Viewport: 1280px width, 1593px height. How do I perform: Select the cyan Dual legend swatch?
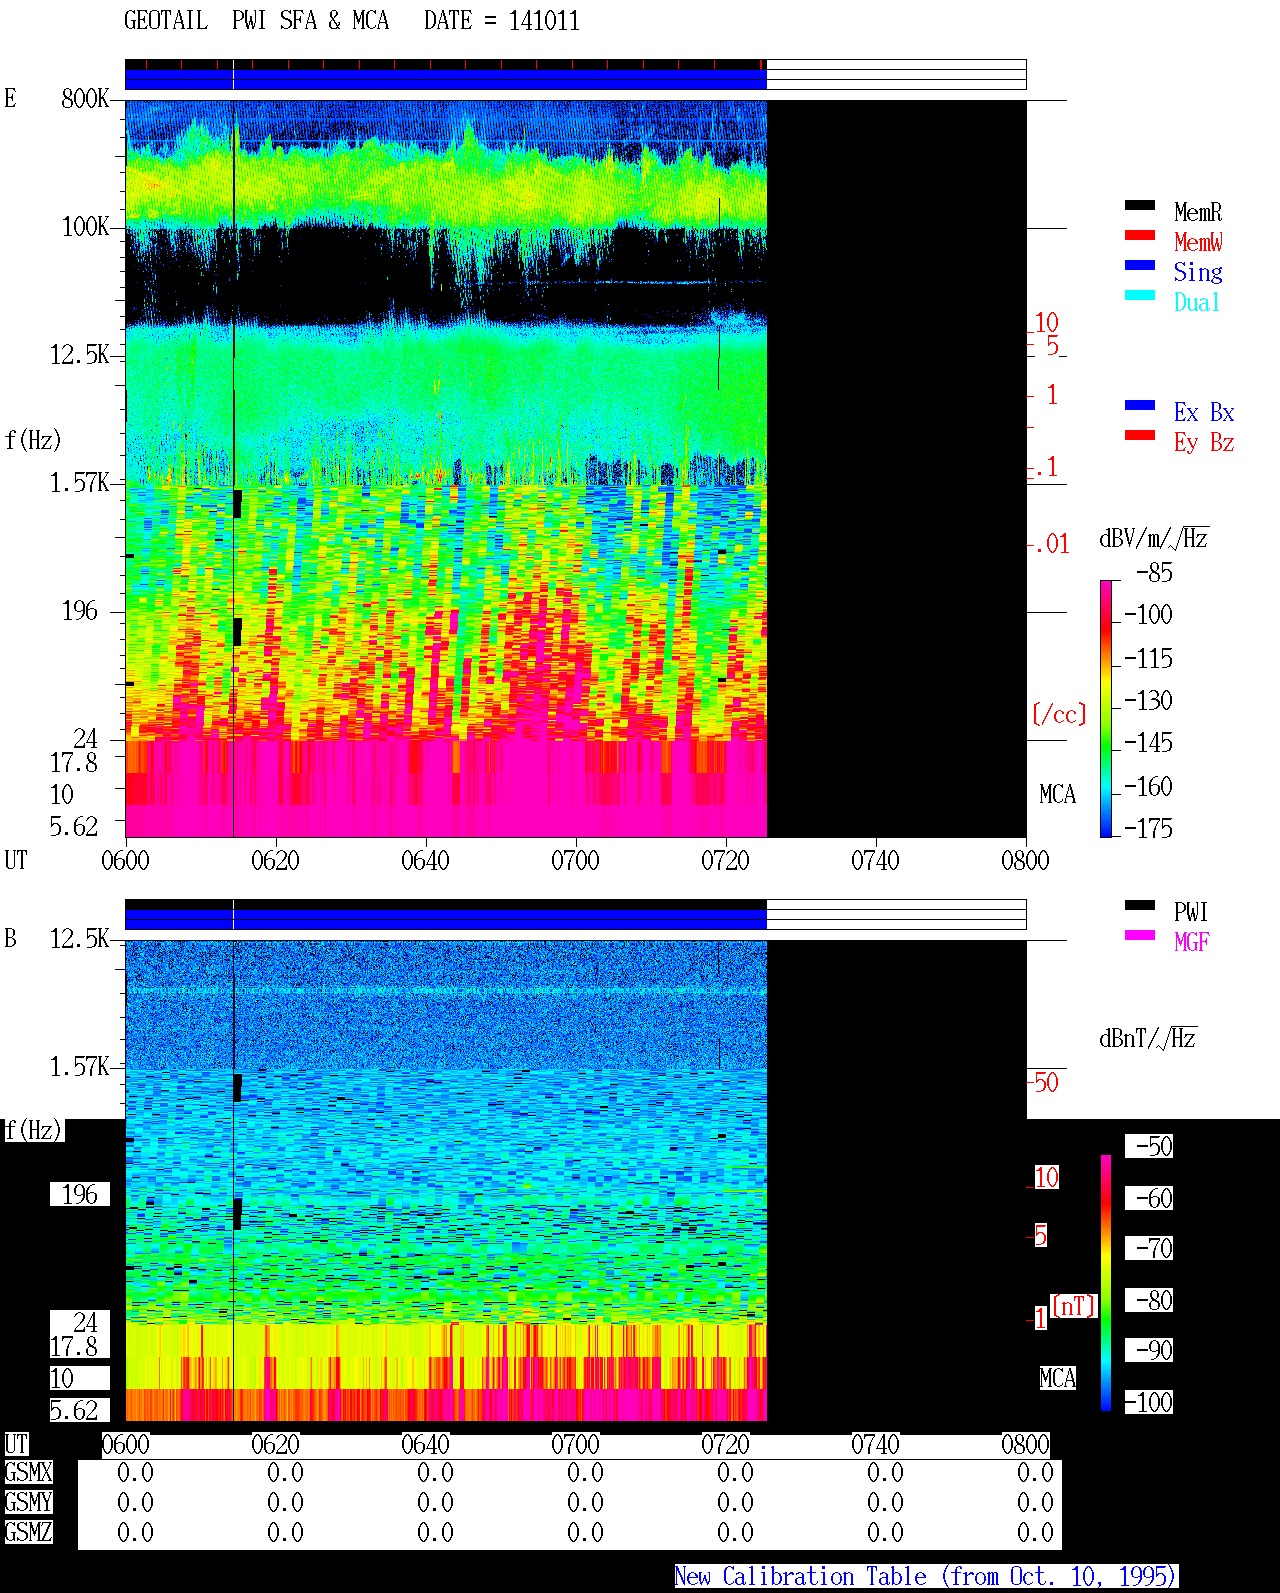1140,295
